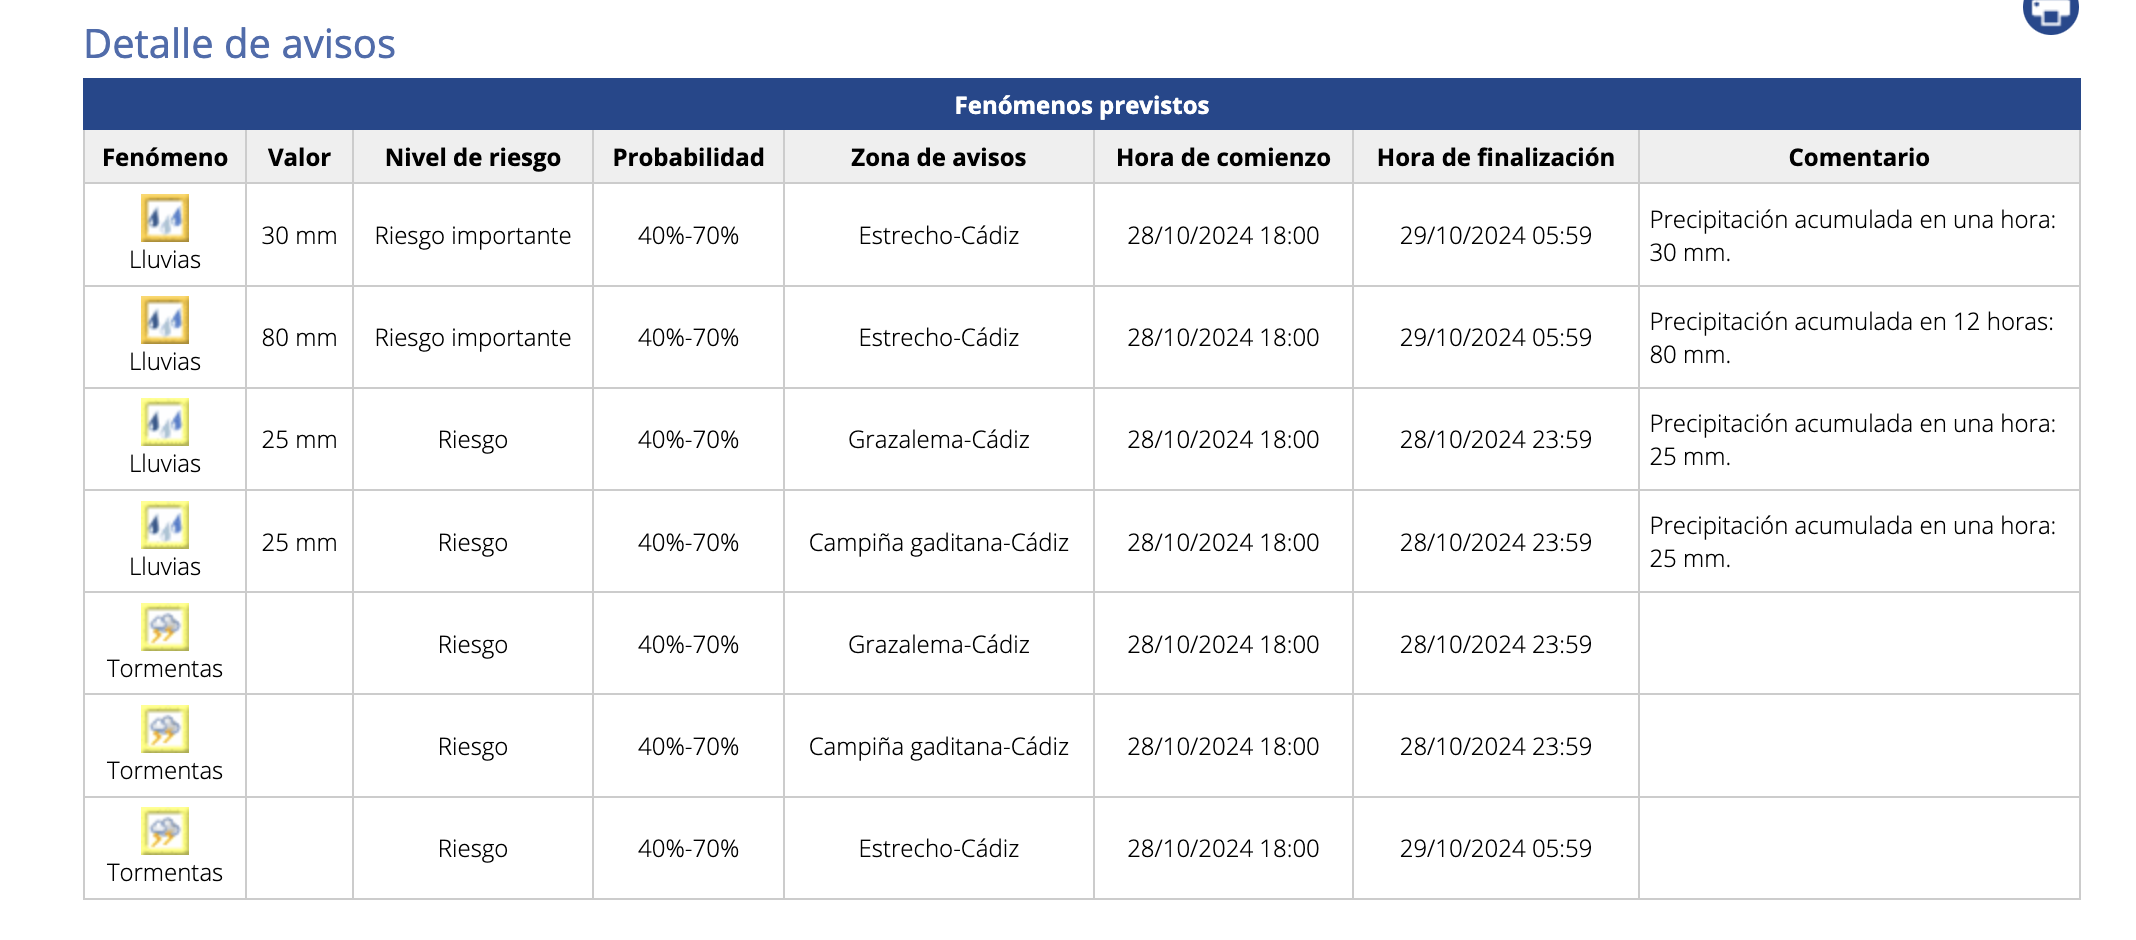Select the Tormentas icon for Grazalema-Cádiz

(164, 630)
